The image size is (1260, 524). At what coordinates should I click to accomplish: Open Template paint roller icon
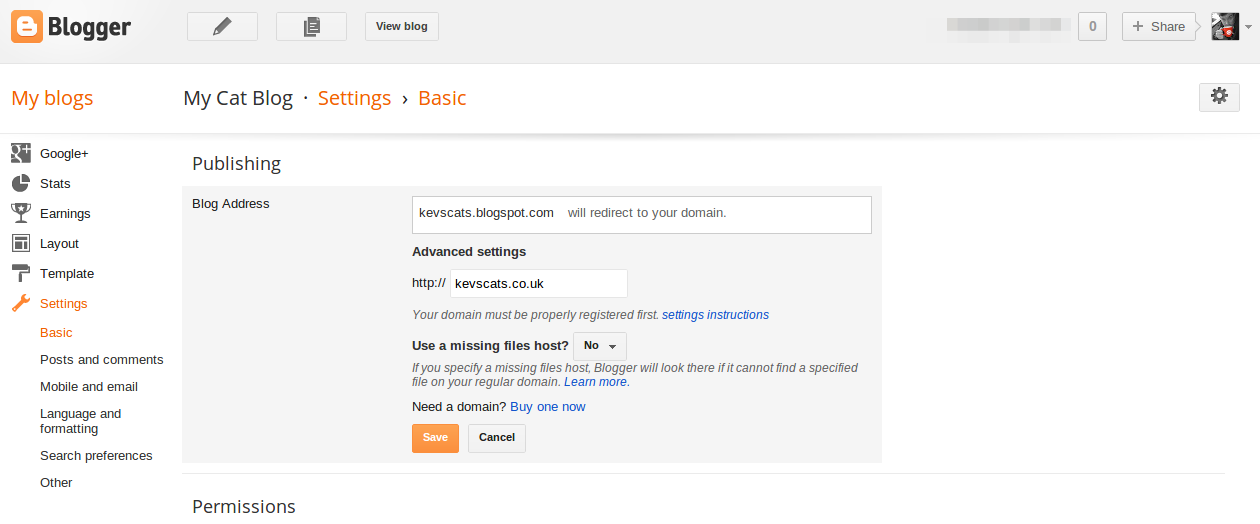[x=21, y=273]
